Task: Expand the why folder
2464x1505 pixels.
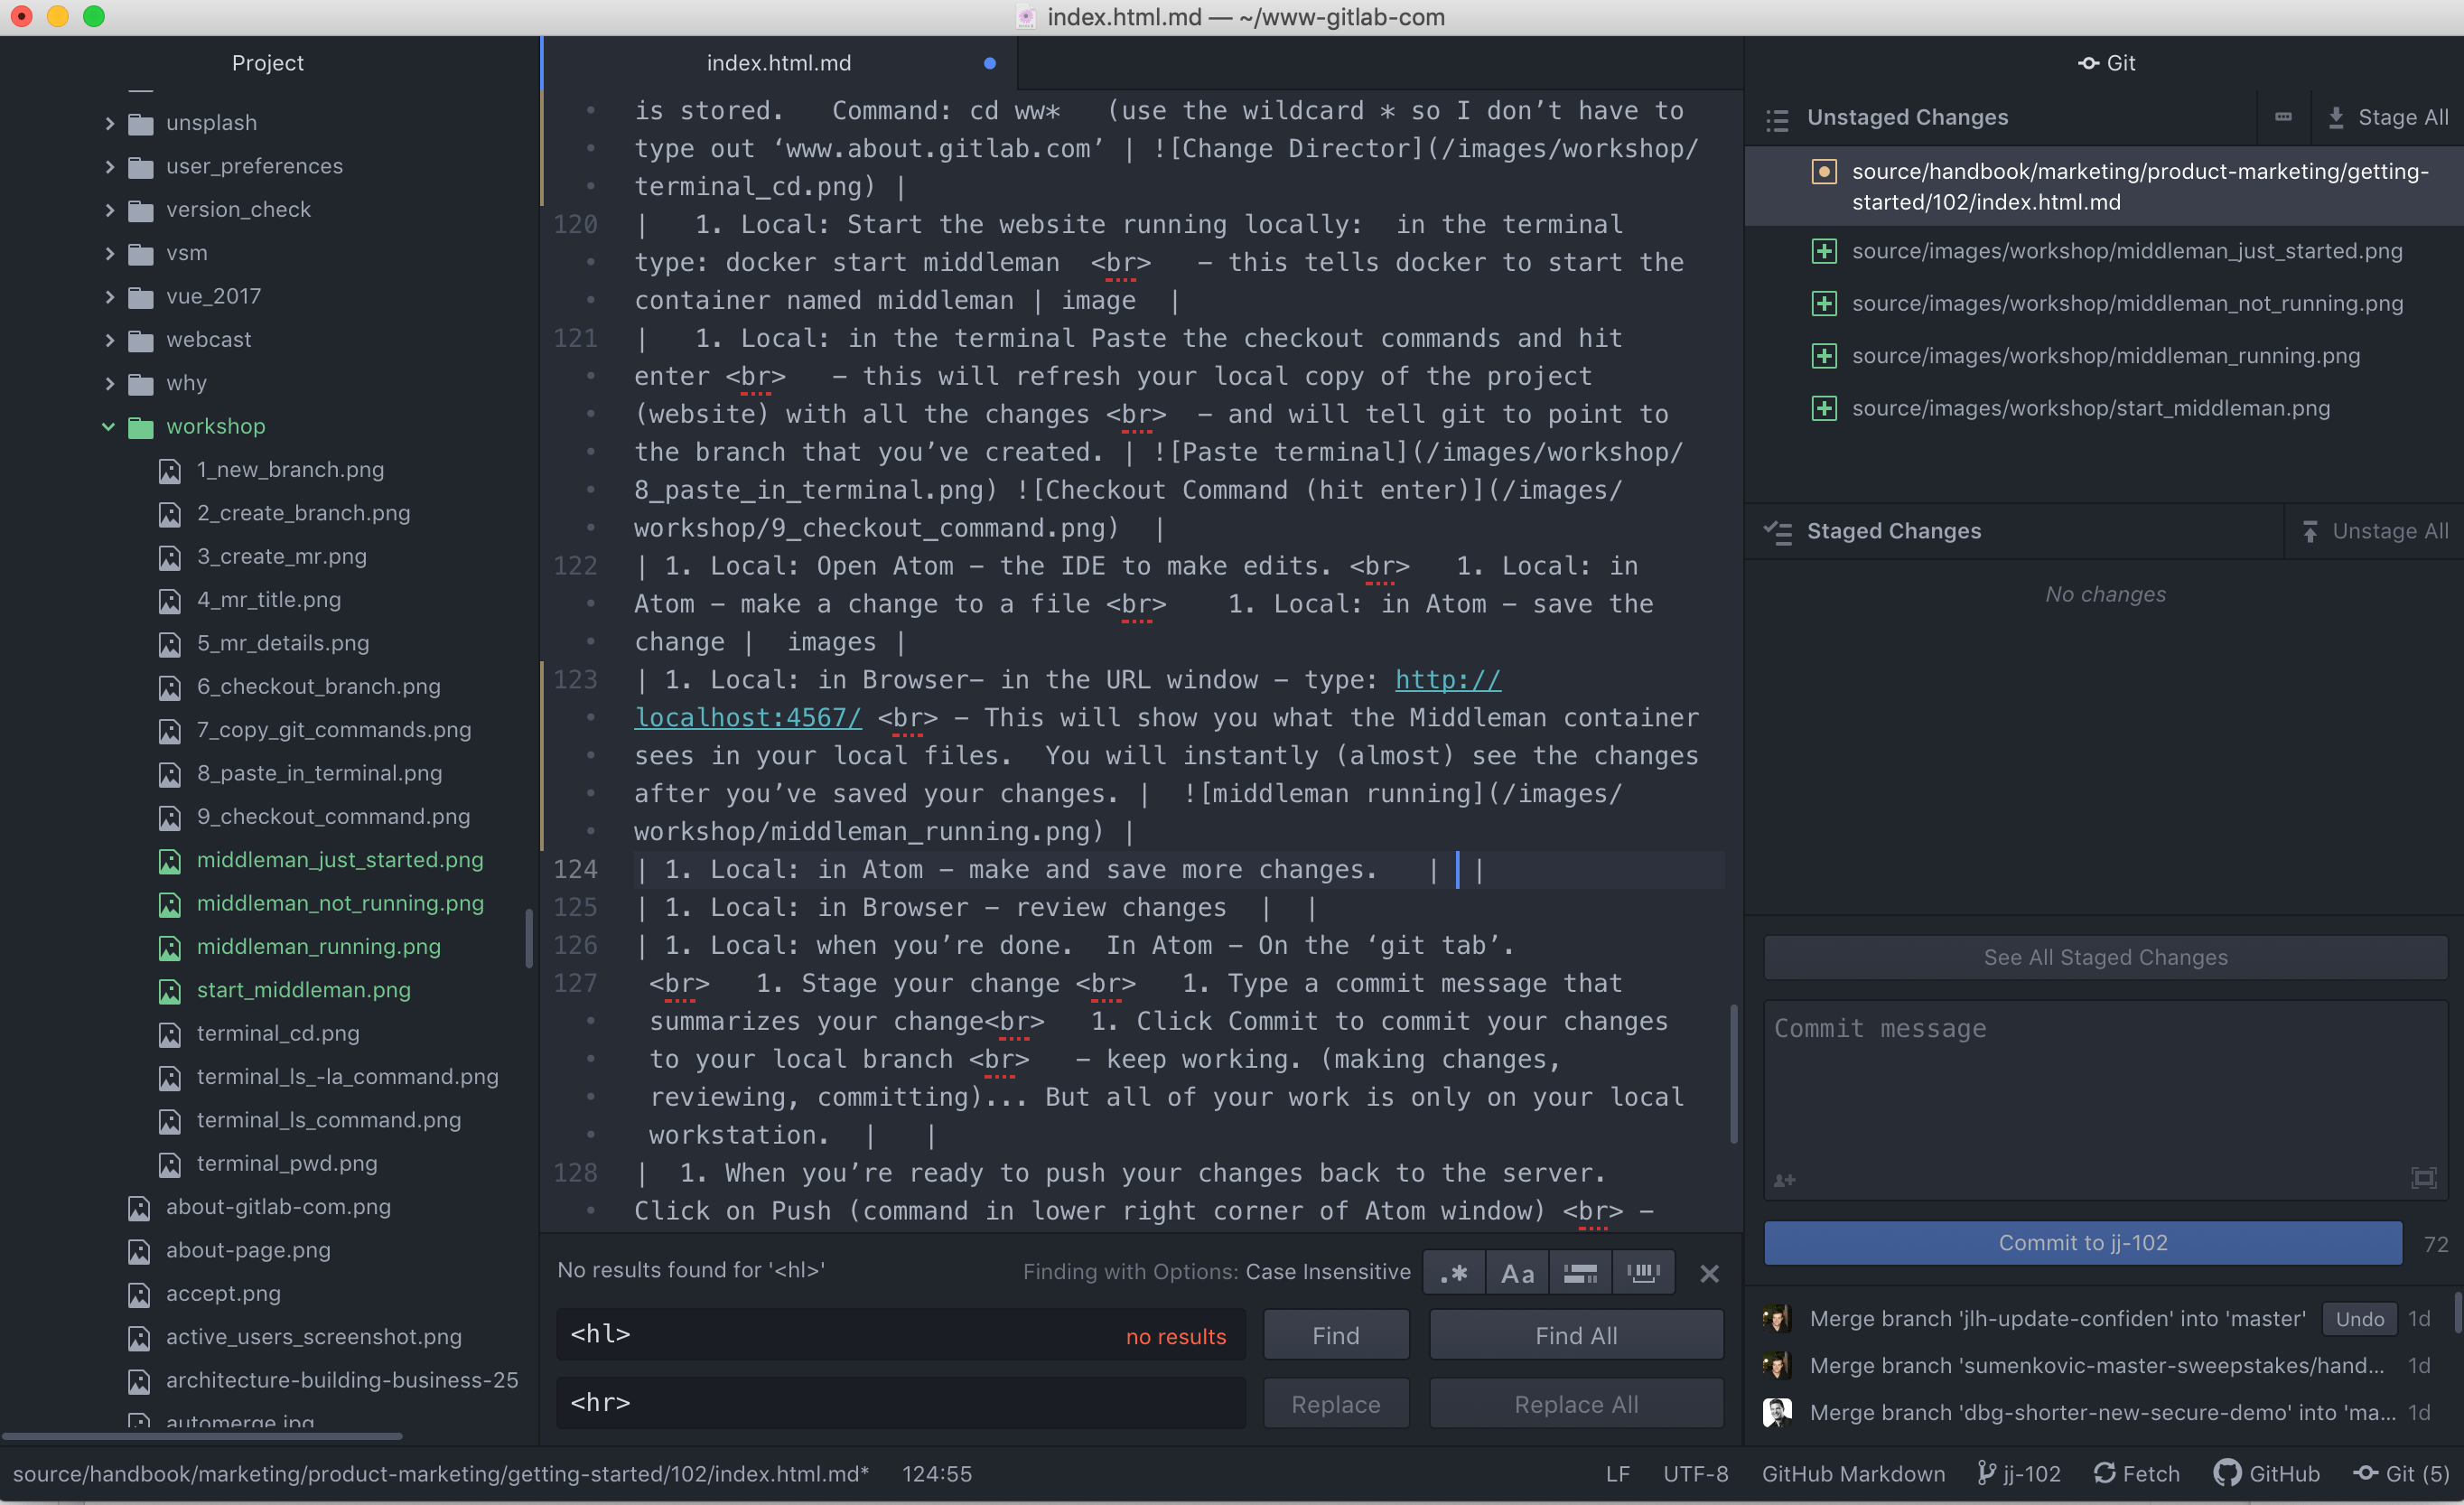Action: click(110, 383)
